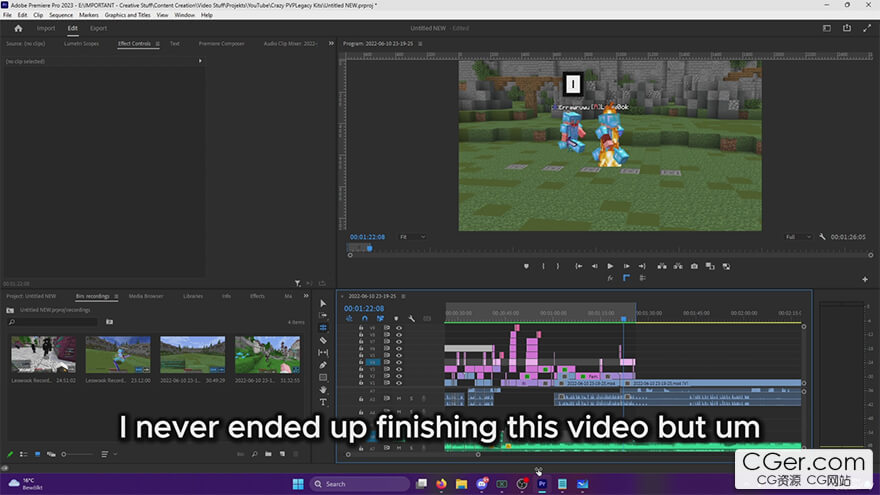Select the Track Select Forward tool

click(x=323, y=315)
